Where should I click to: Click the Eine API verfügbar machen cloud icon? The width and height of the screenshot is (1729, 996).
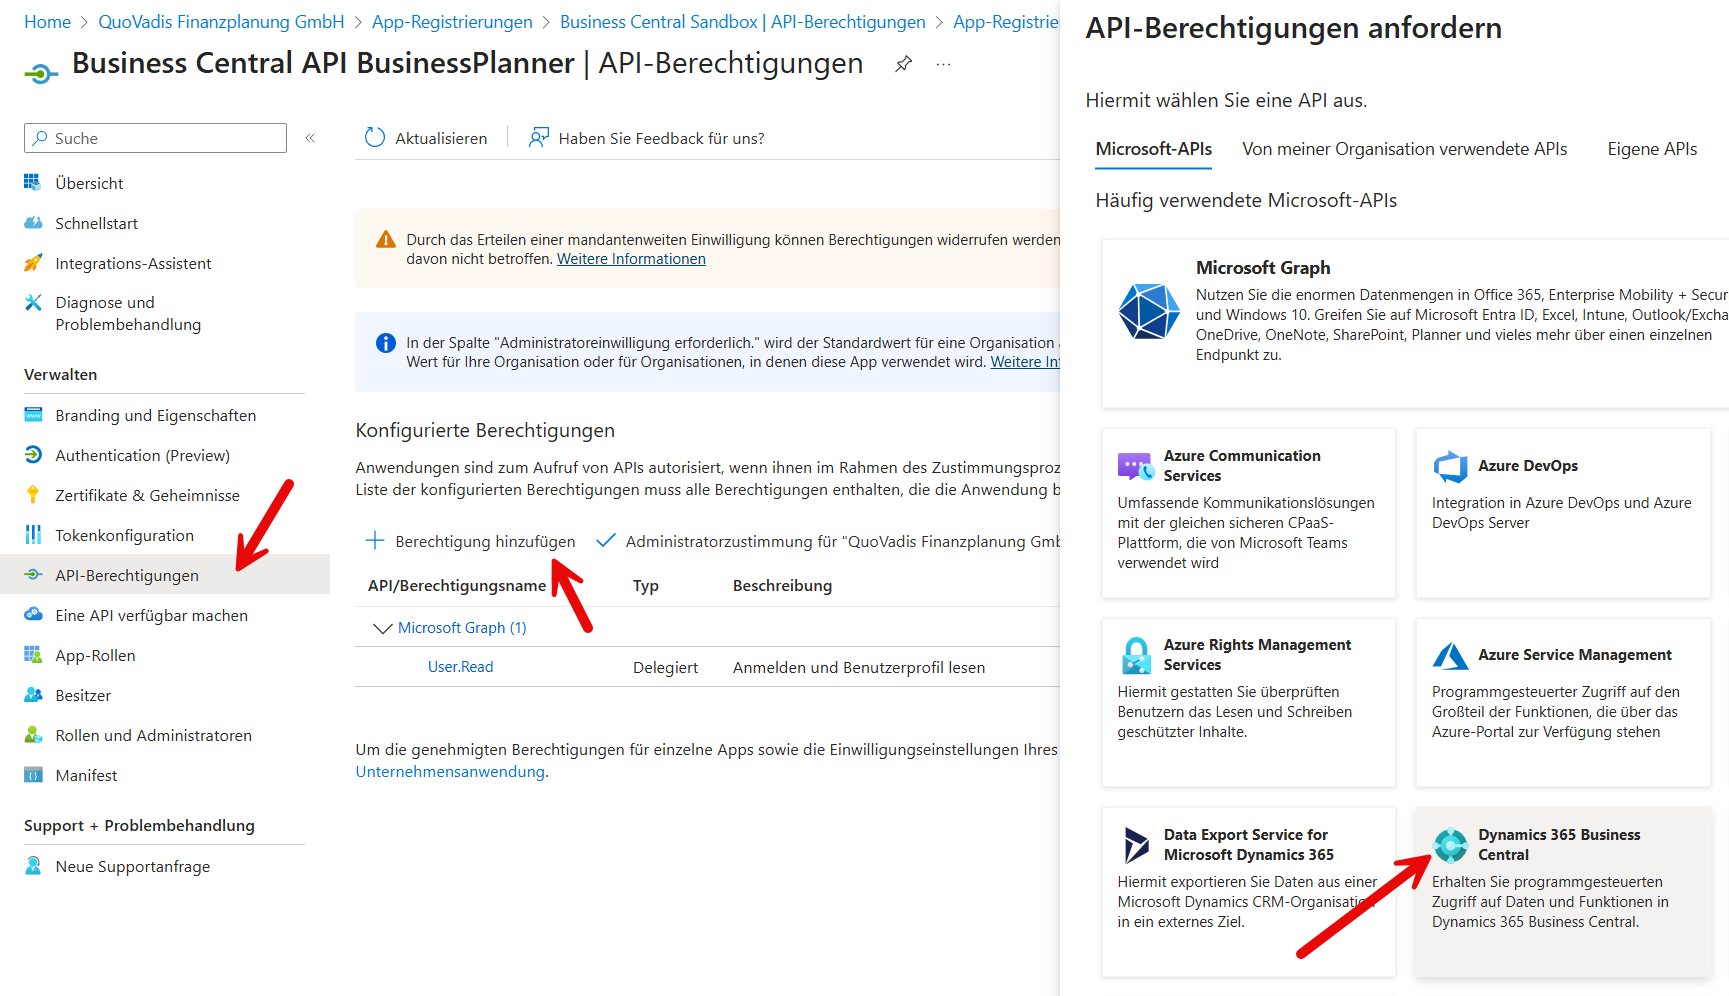tap(33, 615)
